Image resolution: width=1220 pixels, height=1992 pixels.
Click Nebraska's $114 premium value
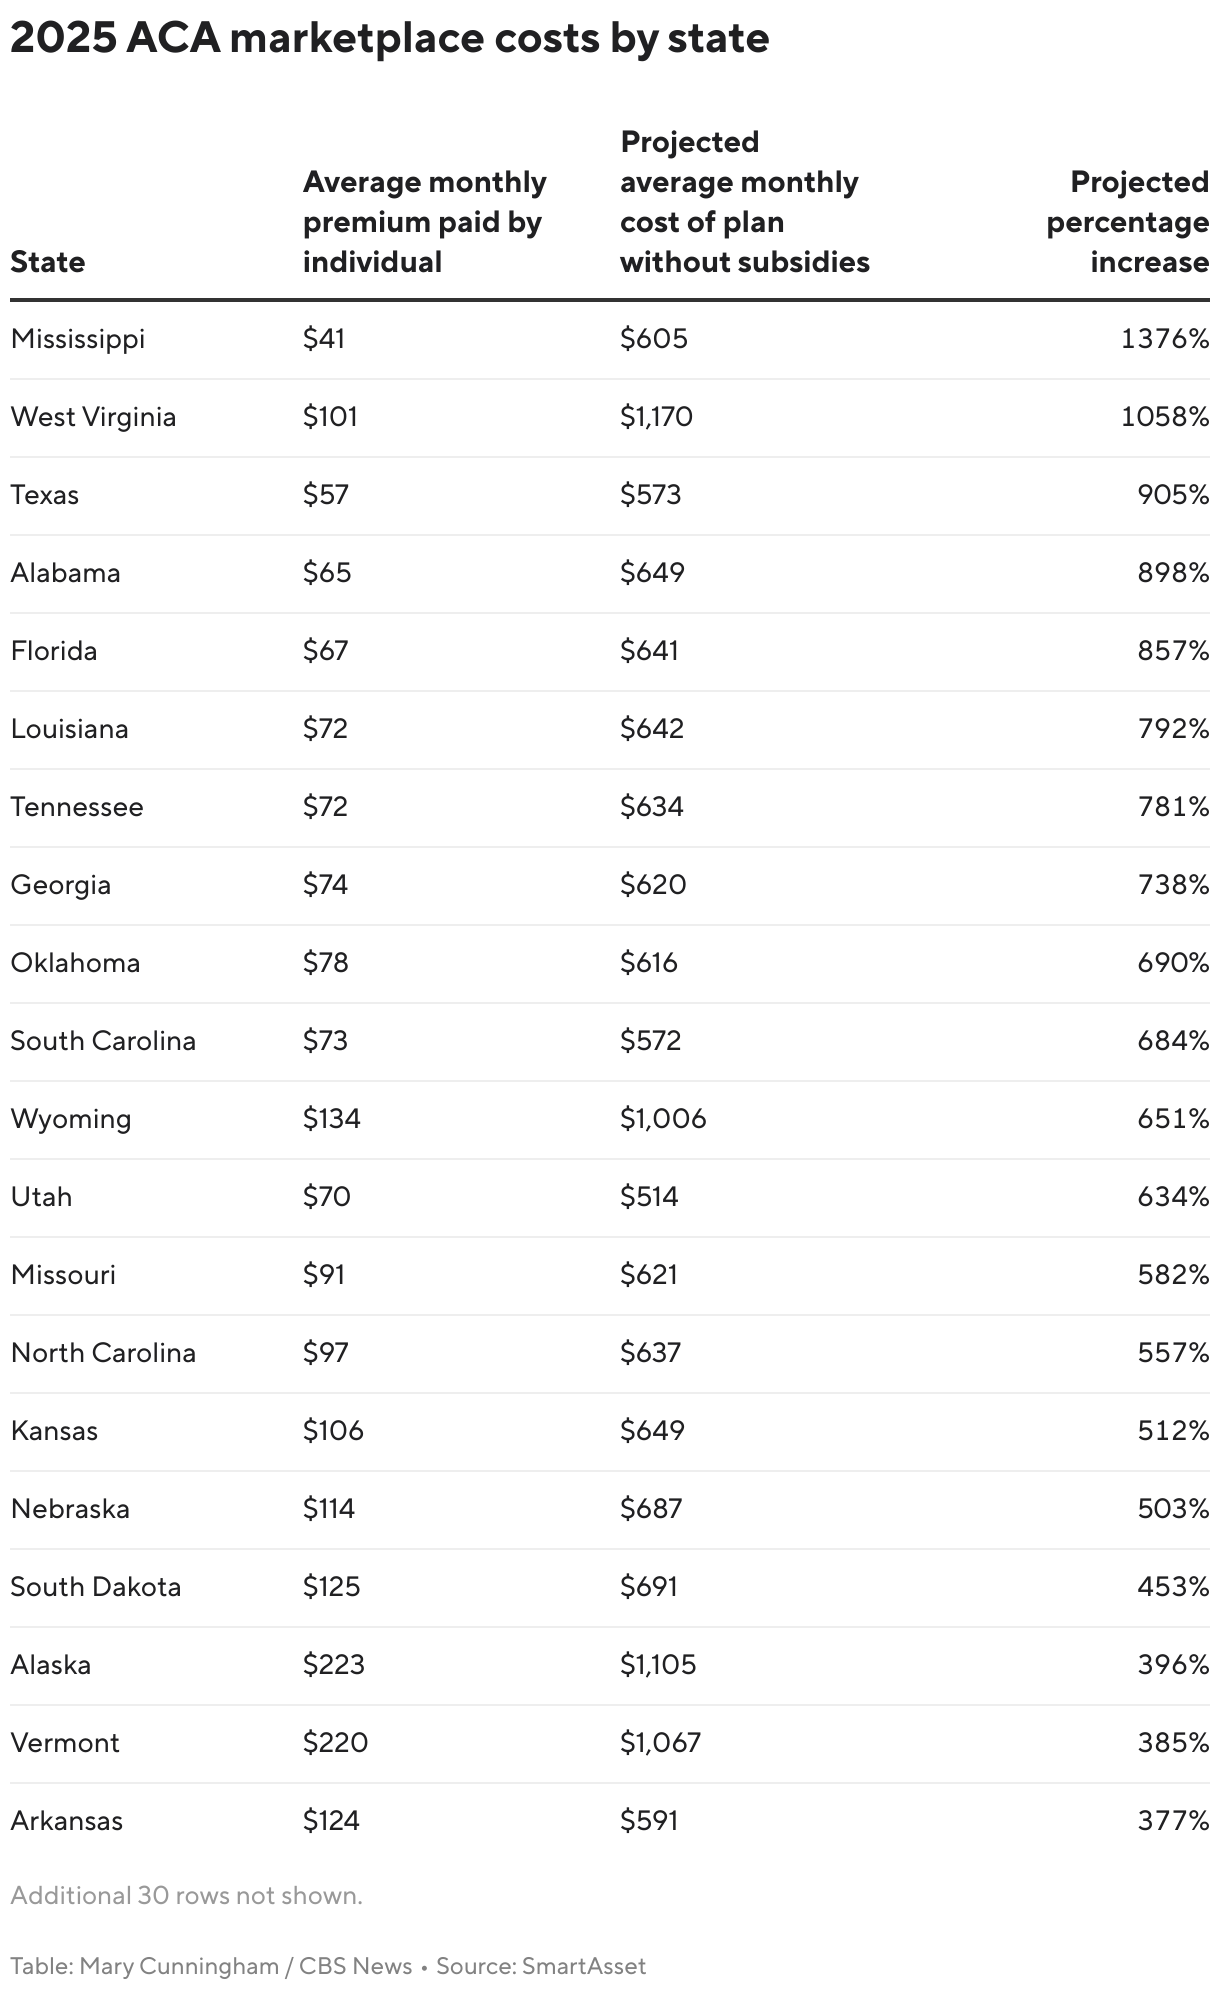(x=329, y=1509)
